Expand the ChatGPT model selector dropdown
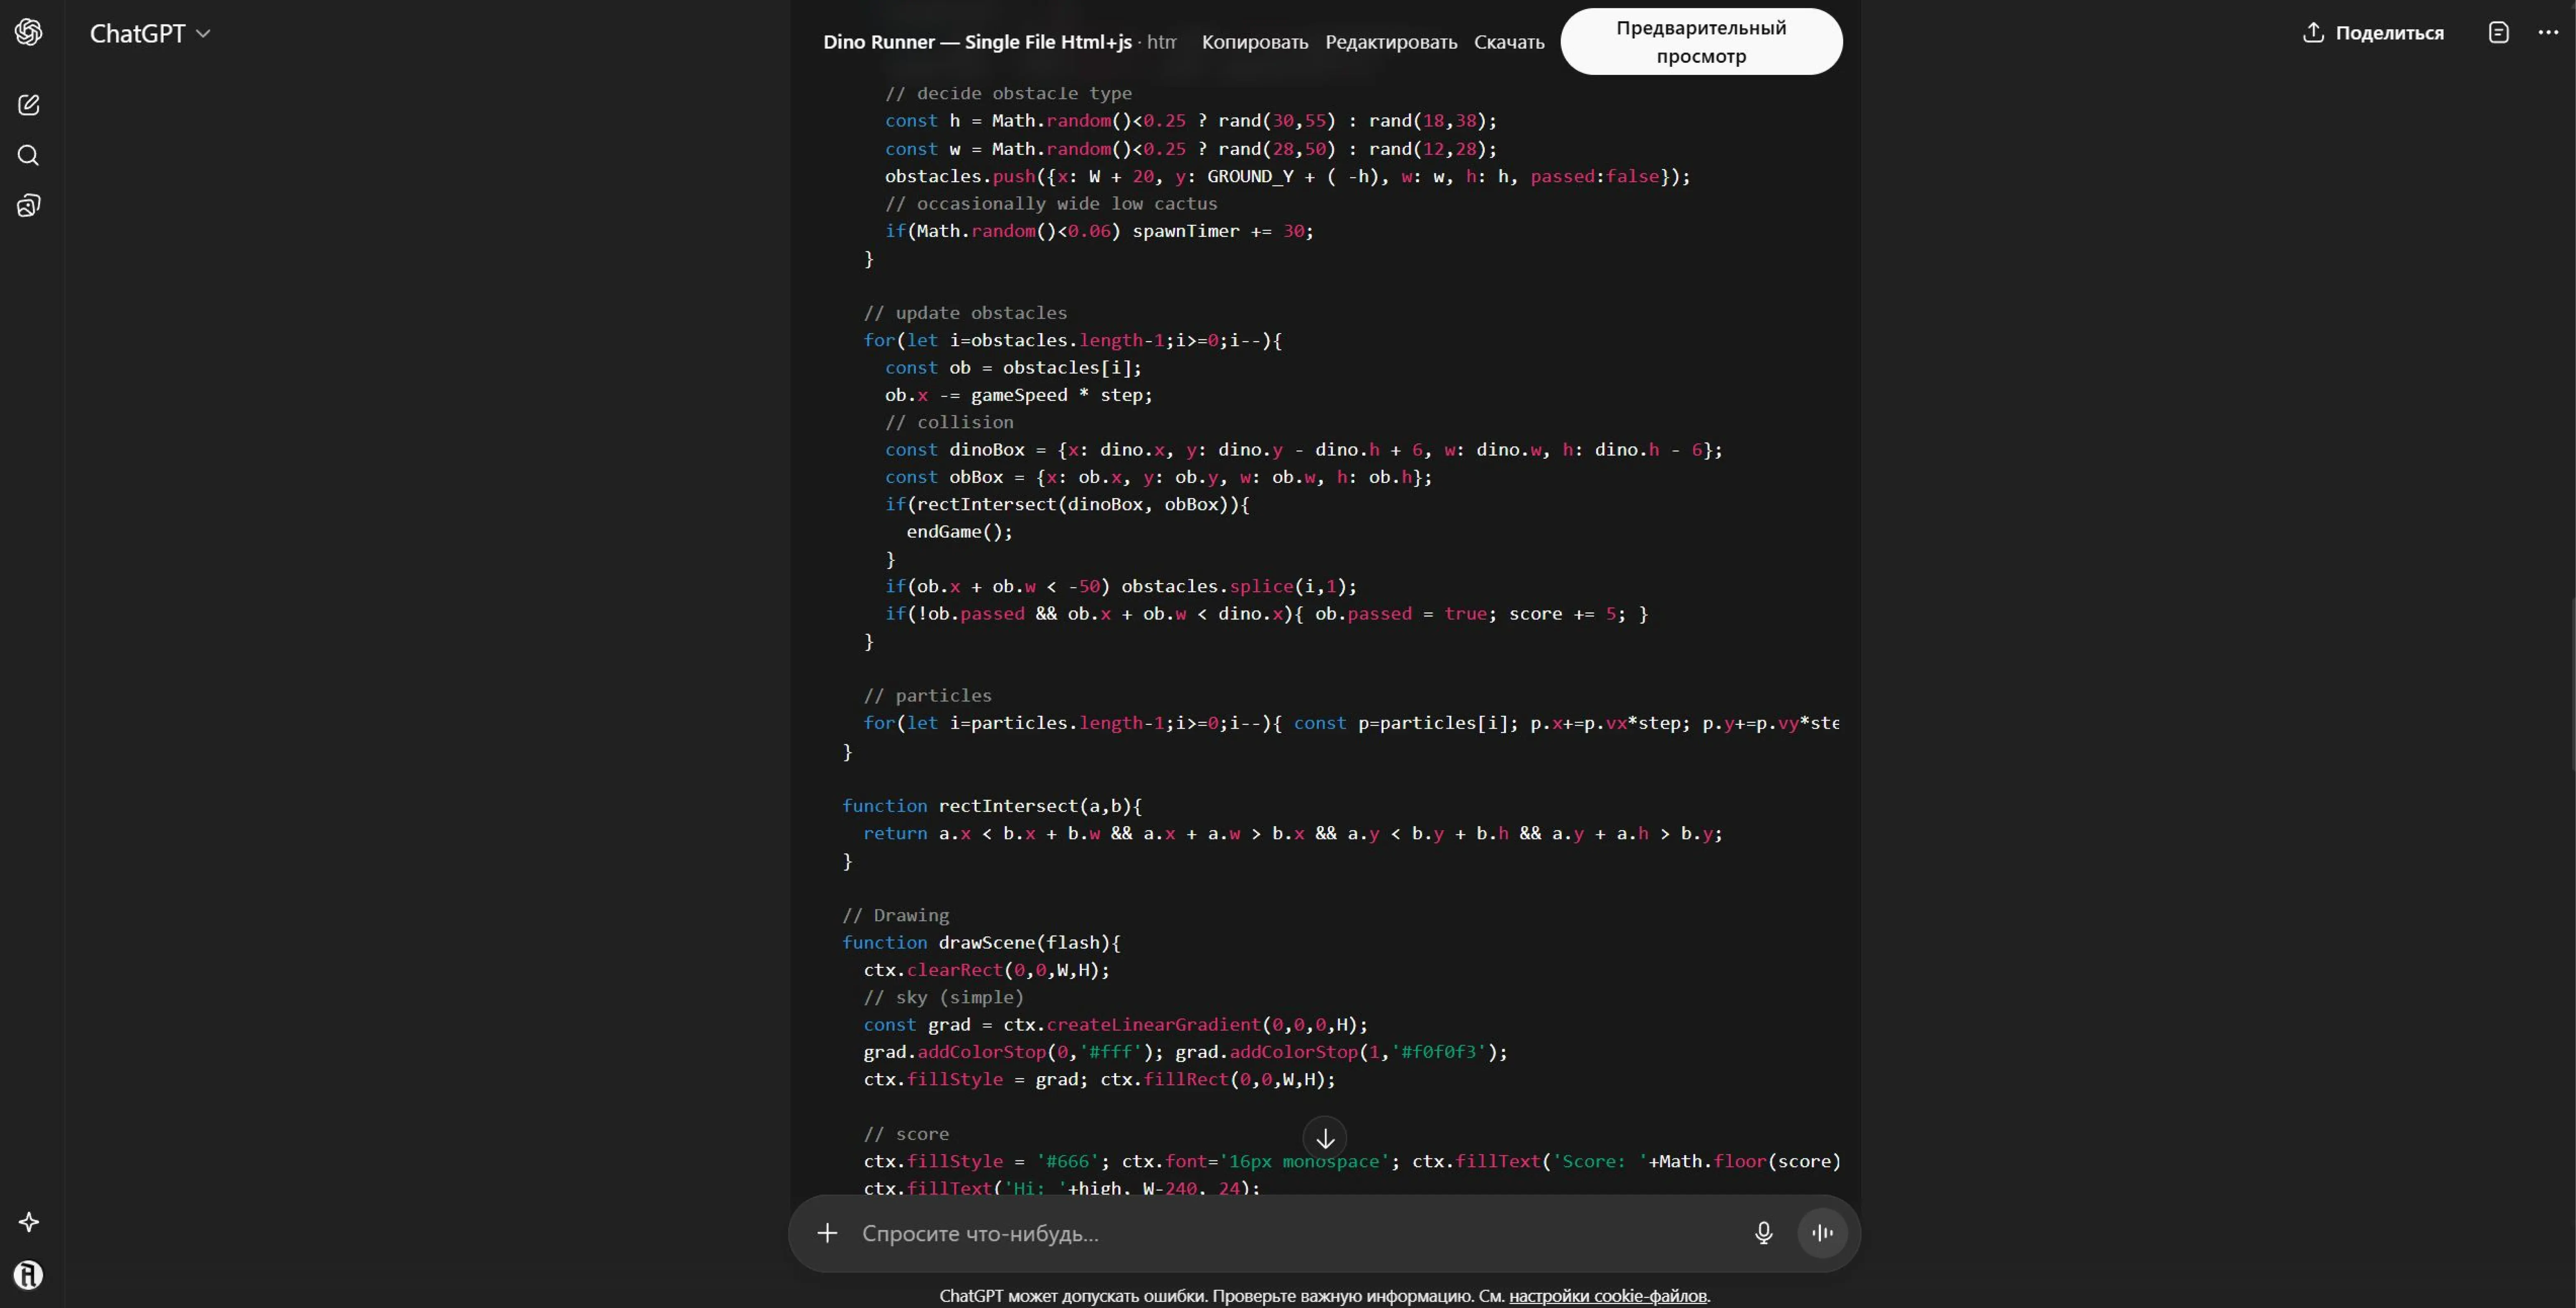The width and height of the screenshot is (2576, 1308). (150, 33)
